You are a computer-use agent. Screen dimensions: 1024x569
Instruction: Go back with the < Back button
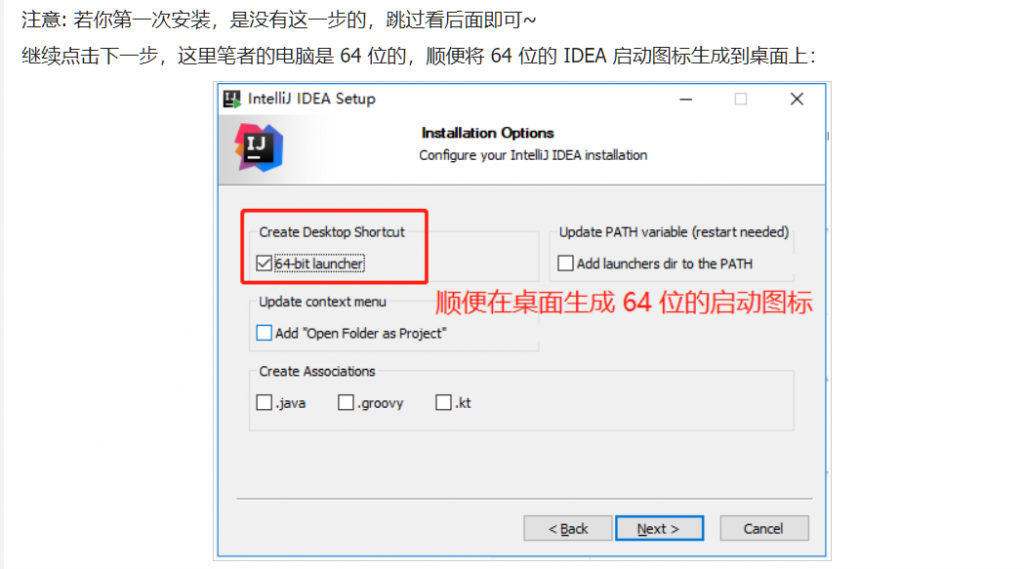coord(568,528)
